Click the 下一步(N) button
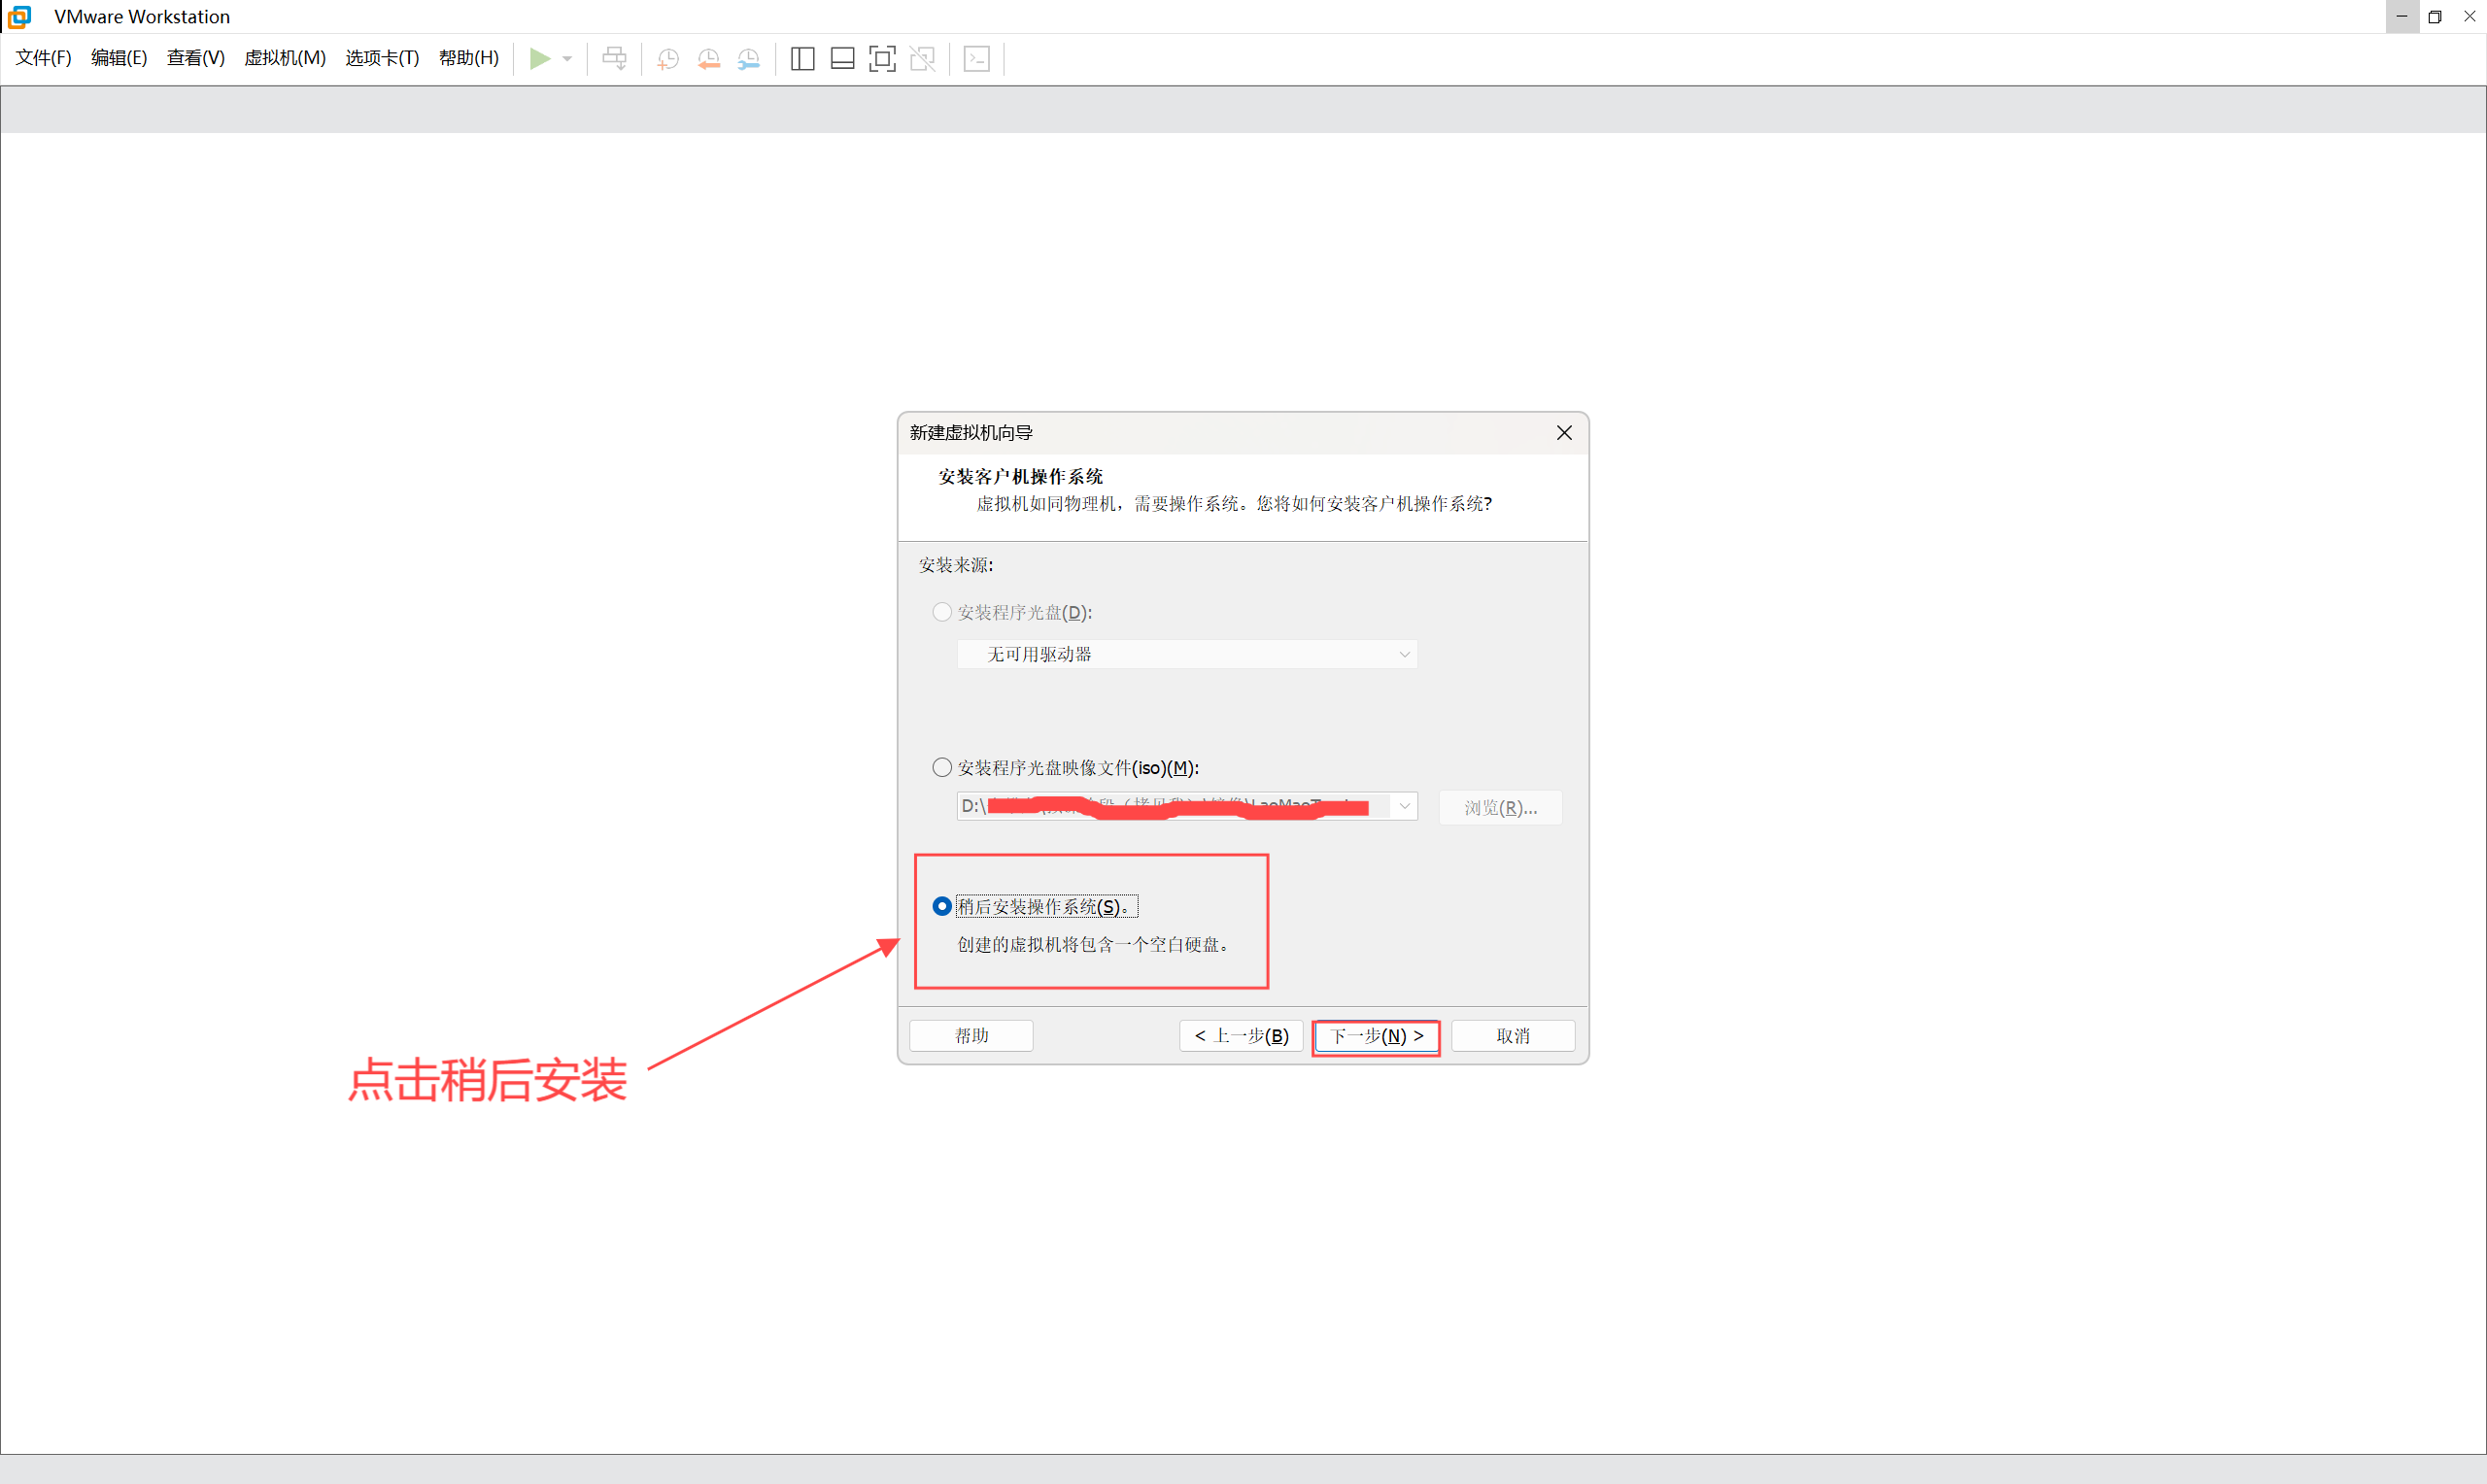The height and width of the screenshot is (1484, 2487). [1376, 1036]
